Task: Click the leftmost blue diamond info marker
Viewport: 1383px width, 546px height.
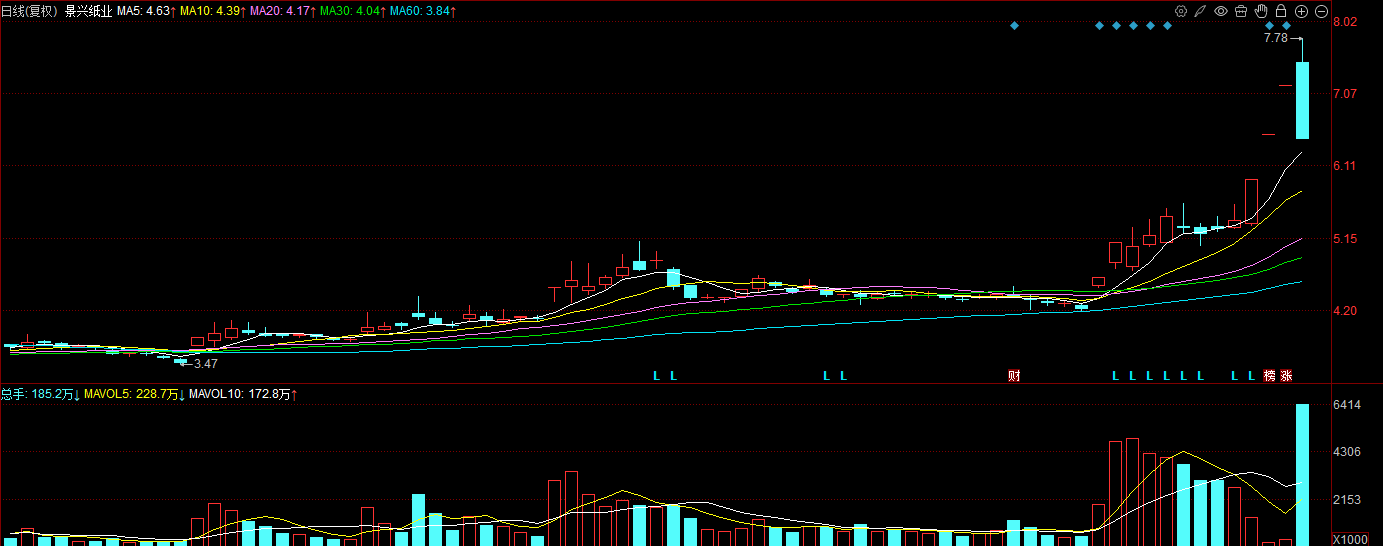Action: pyautogui.click(x=1014, y=25)
